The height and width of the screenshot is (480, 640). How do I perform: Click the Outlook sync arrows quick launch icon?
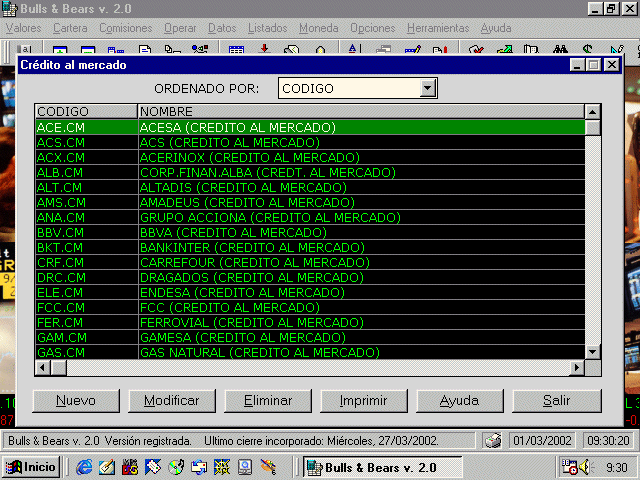click(199, 467)
